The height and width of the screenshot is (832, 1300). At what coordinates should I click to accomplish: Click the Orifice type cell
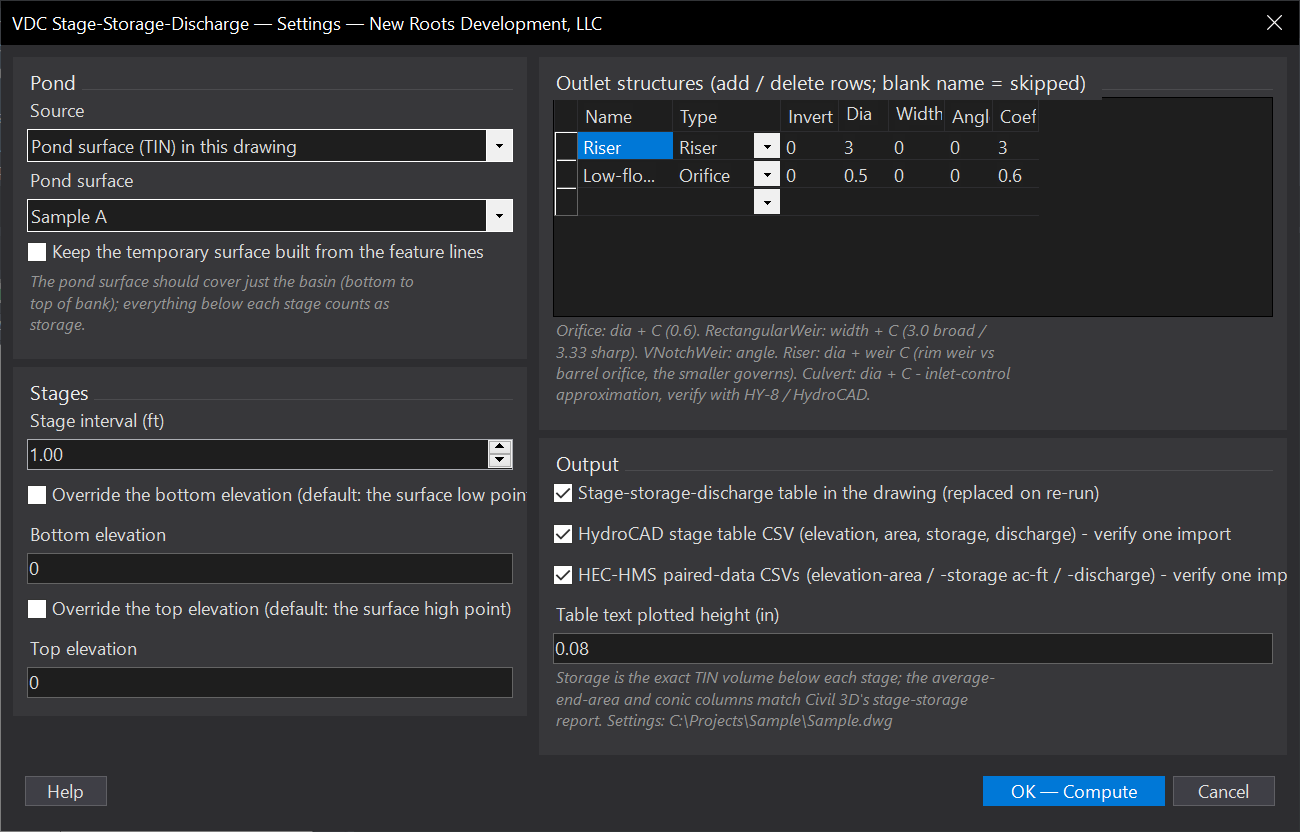click(x=714, y=175)
